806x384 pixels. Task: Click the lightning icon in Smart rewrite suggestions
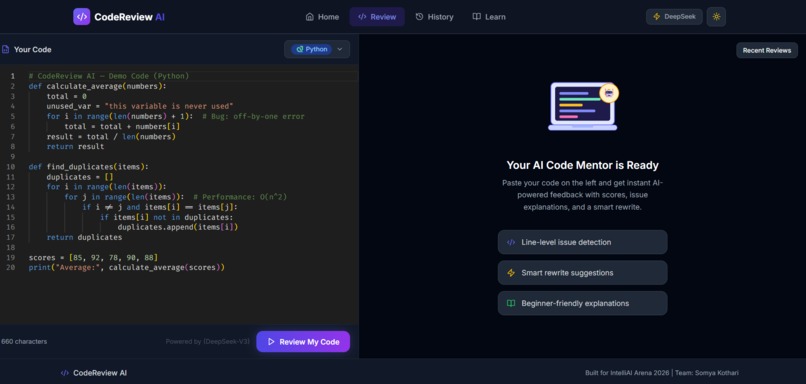click(510, 273)
